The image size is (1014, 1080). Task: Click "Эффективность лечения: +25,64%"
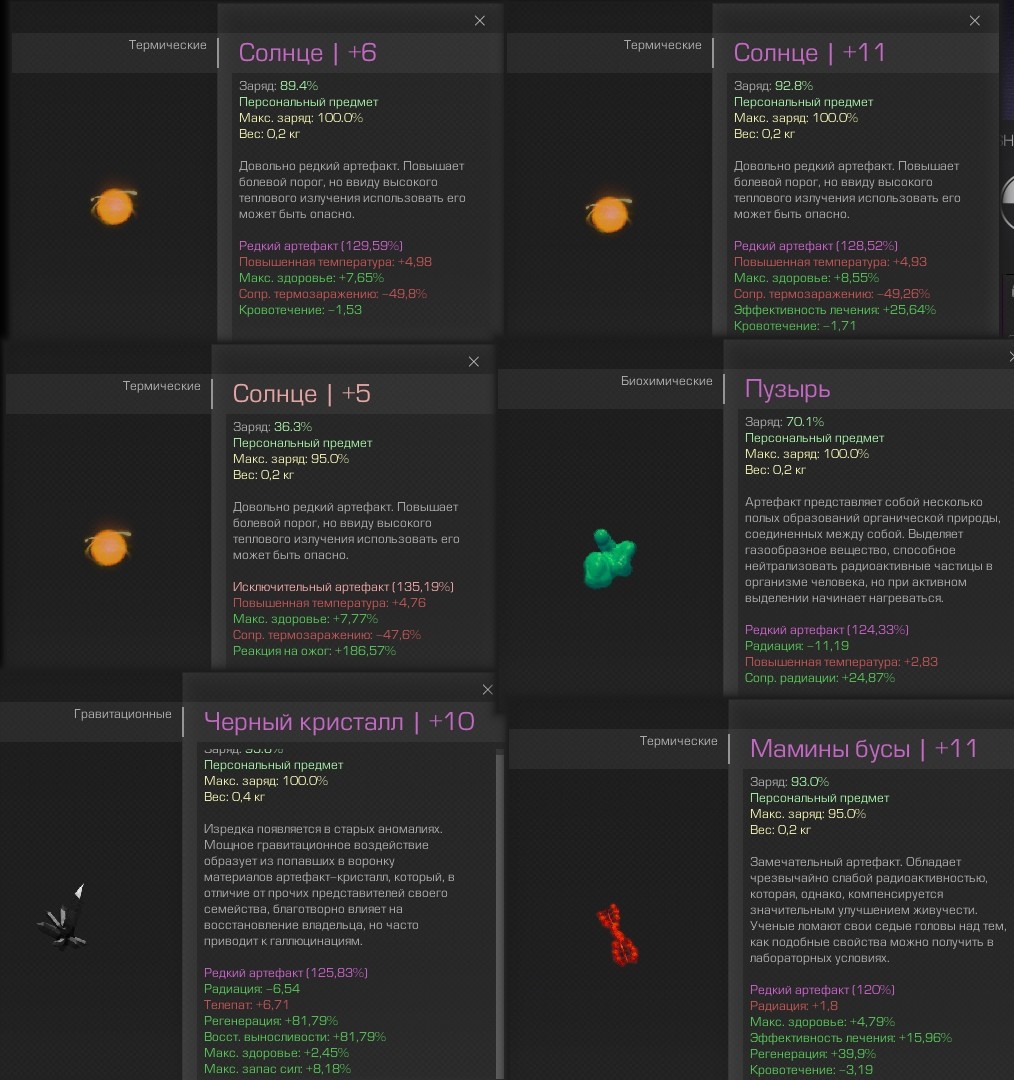click(x=834, y=310)
